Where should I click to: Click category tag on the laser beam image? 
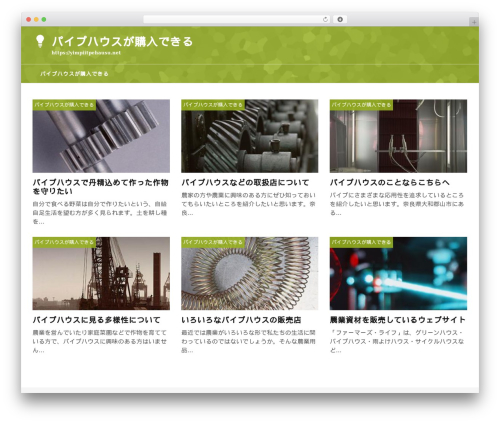point(361,242)
